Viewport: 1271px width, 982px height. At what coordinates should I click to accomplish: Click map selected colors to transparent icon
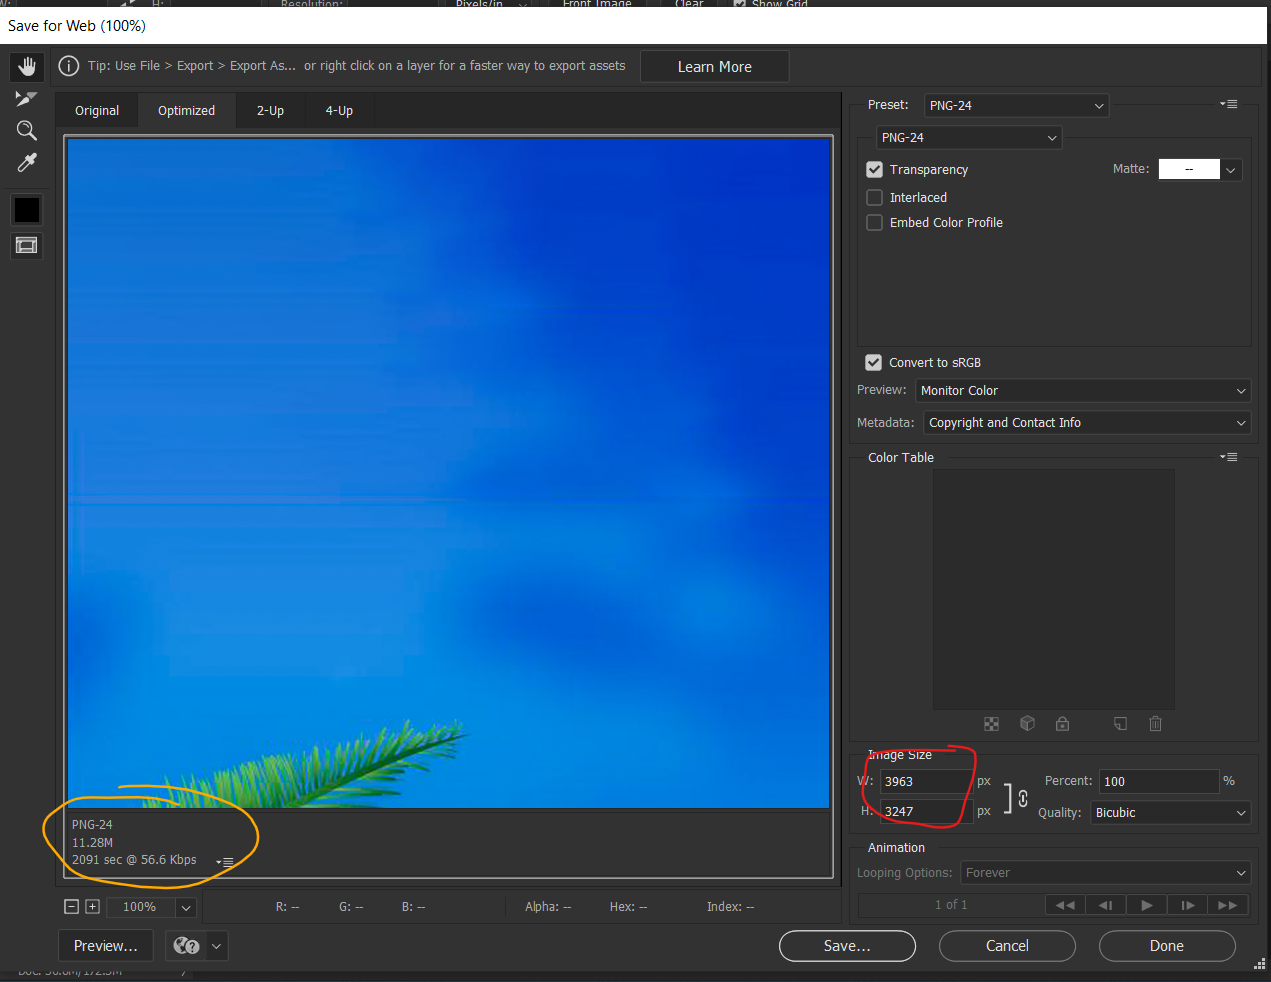[x=991, y=724]
